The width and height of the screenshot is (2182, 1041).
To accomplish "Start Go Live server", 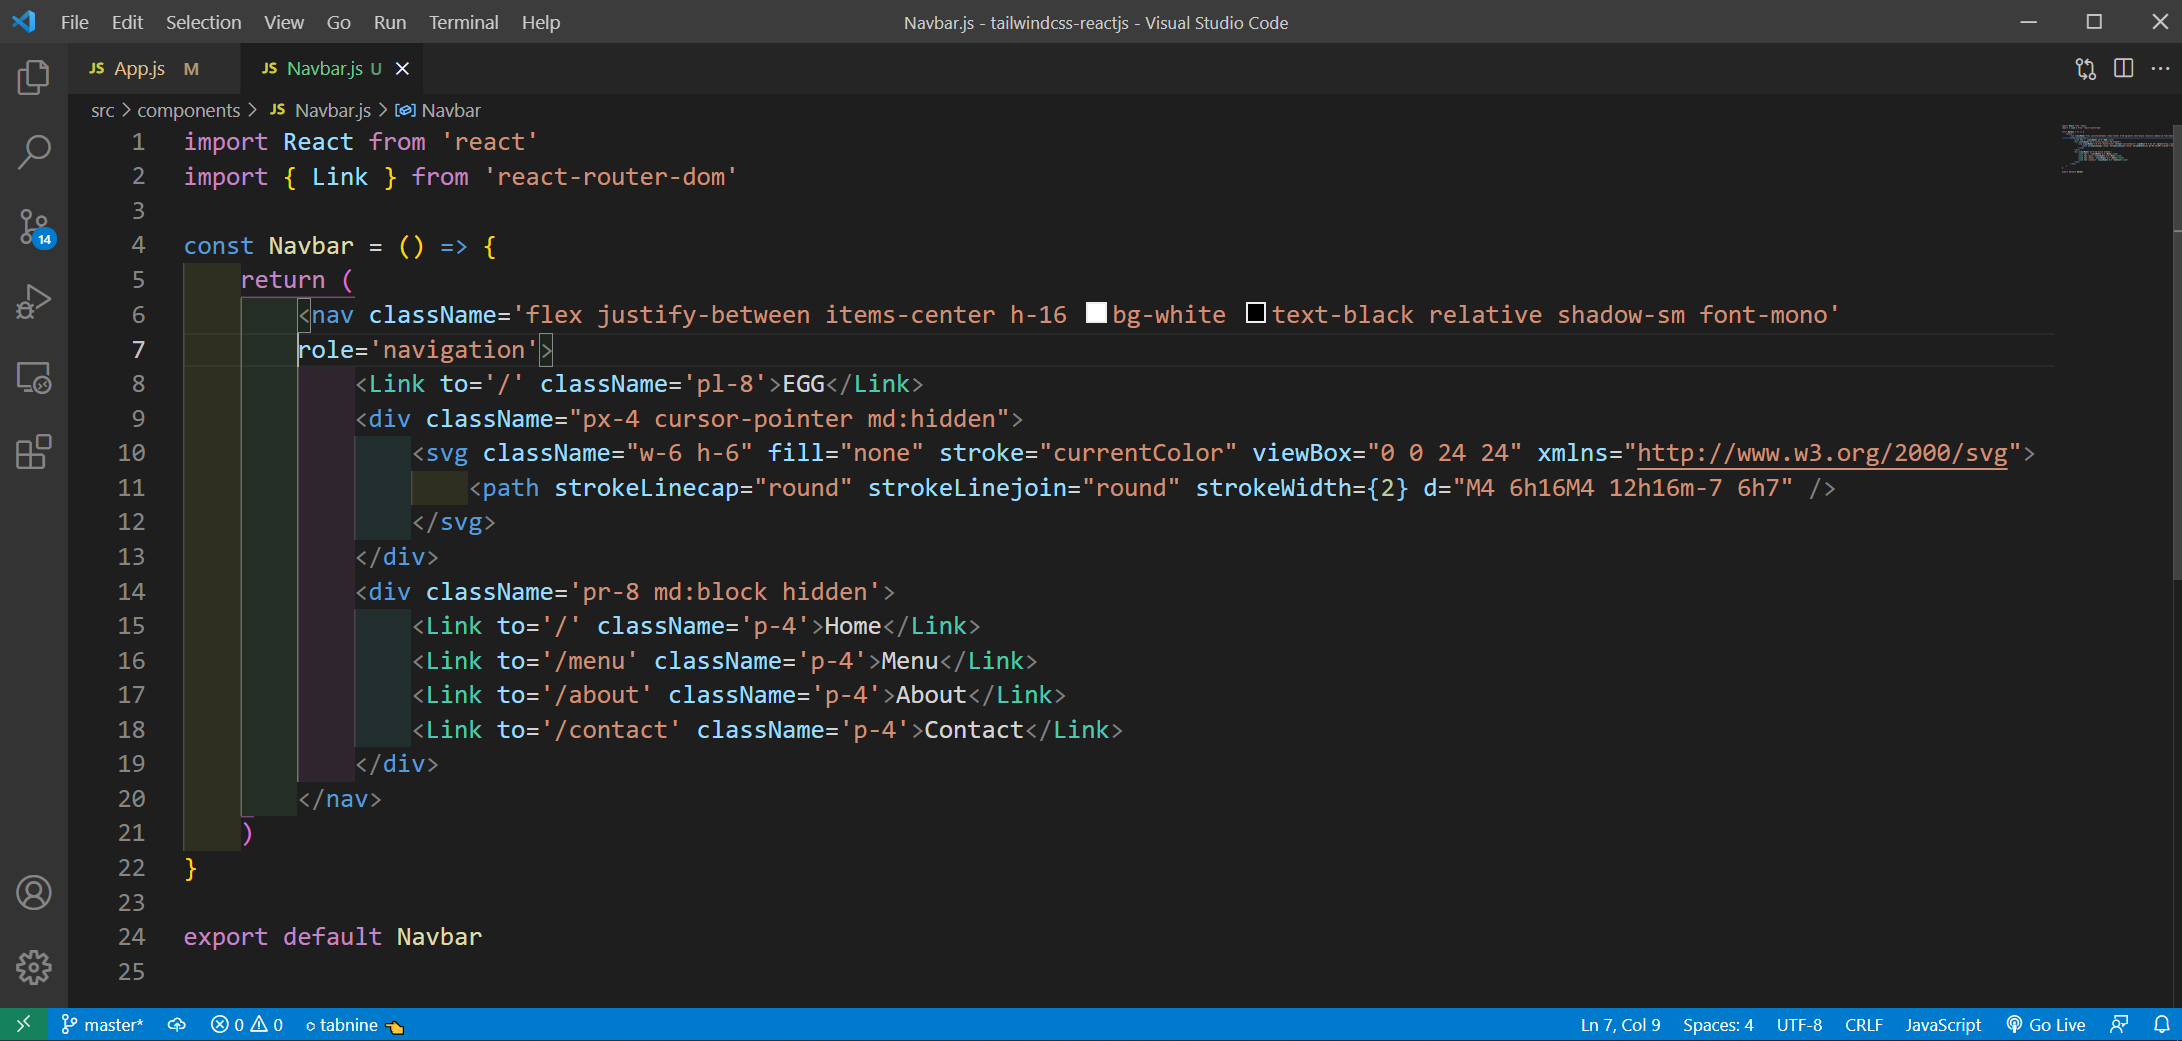I will point(2046,1025).
